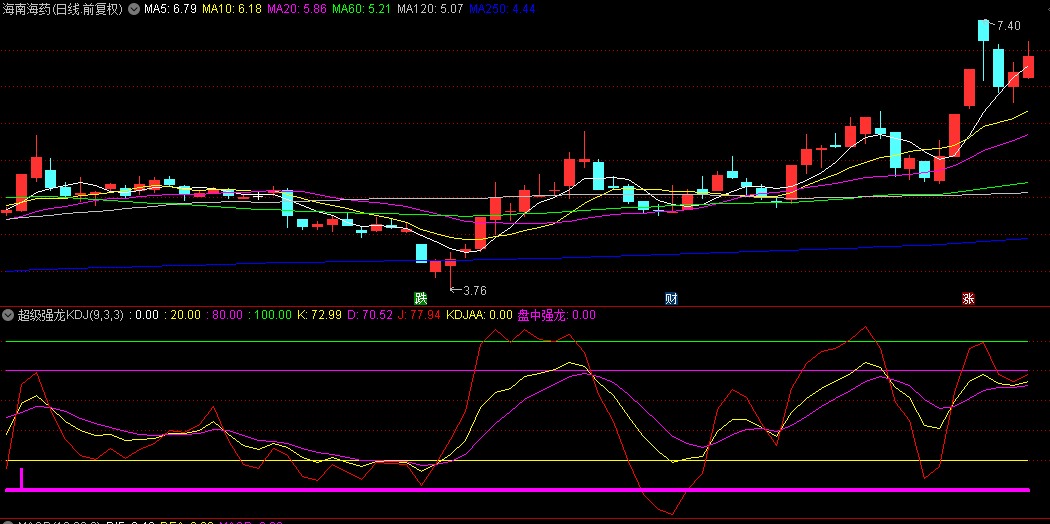1050x524 pixels.
Task: Click the 3.76 low price annotation
Action: (473, 290)
